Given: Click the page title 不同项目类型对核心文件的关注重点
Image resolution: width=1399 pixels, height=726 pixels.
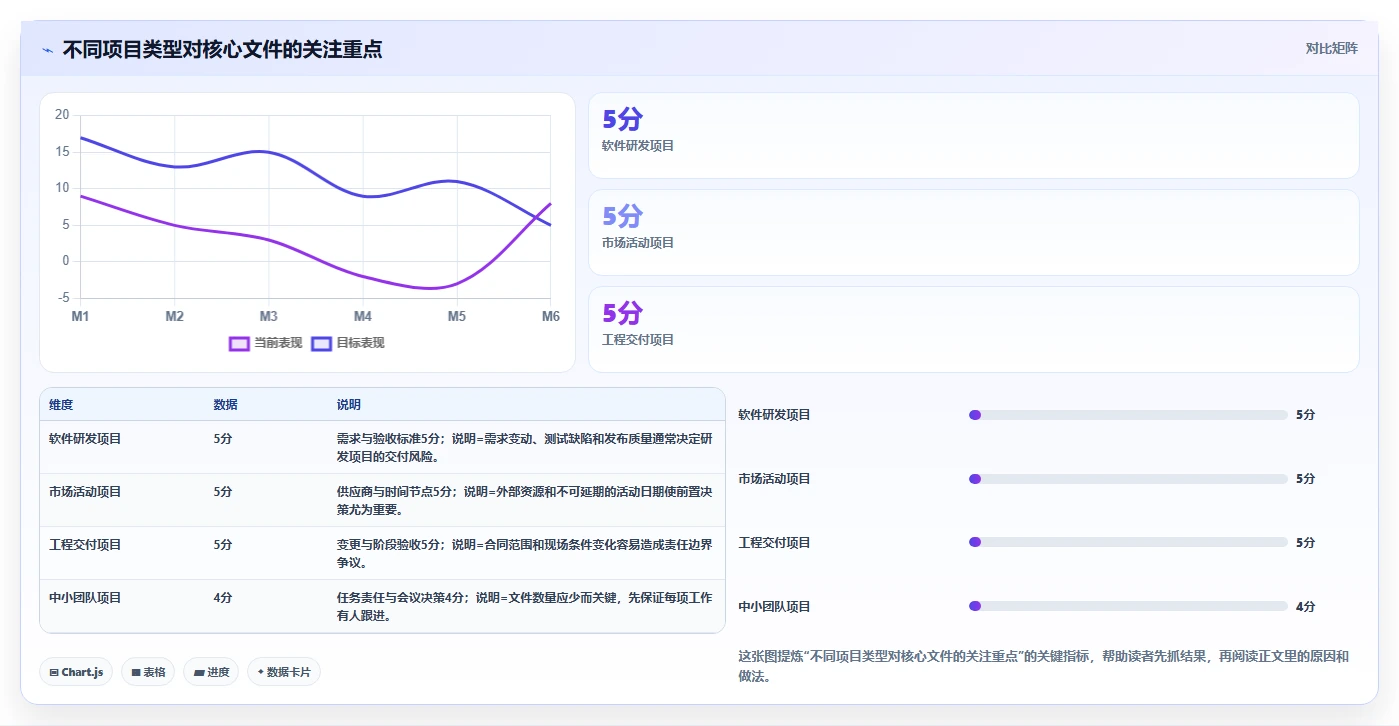Looking at the screenshot, I should coord(222,49).
